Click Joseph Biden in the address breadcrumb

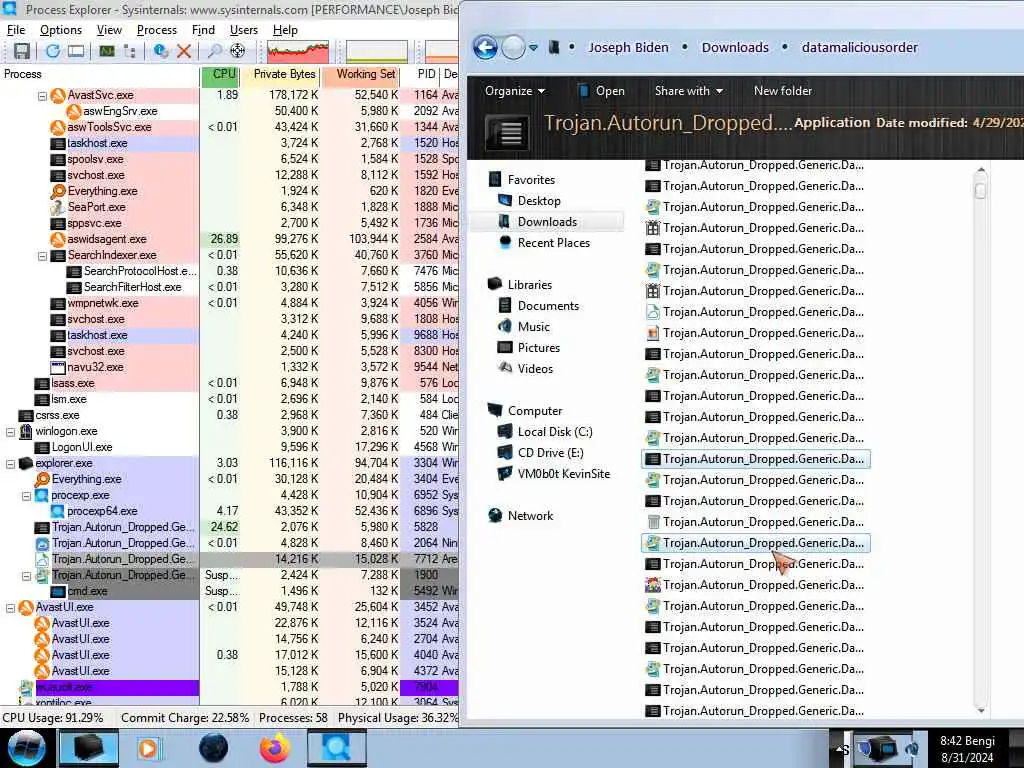pos(628,48)
